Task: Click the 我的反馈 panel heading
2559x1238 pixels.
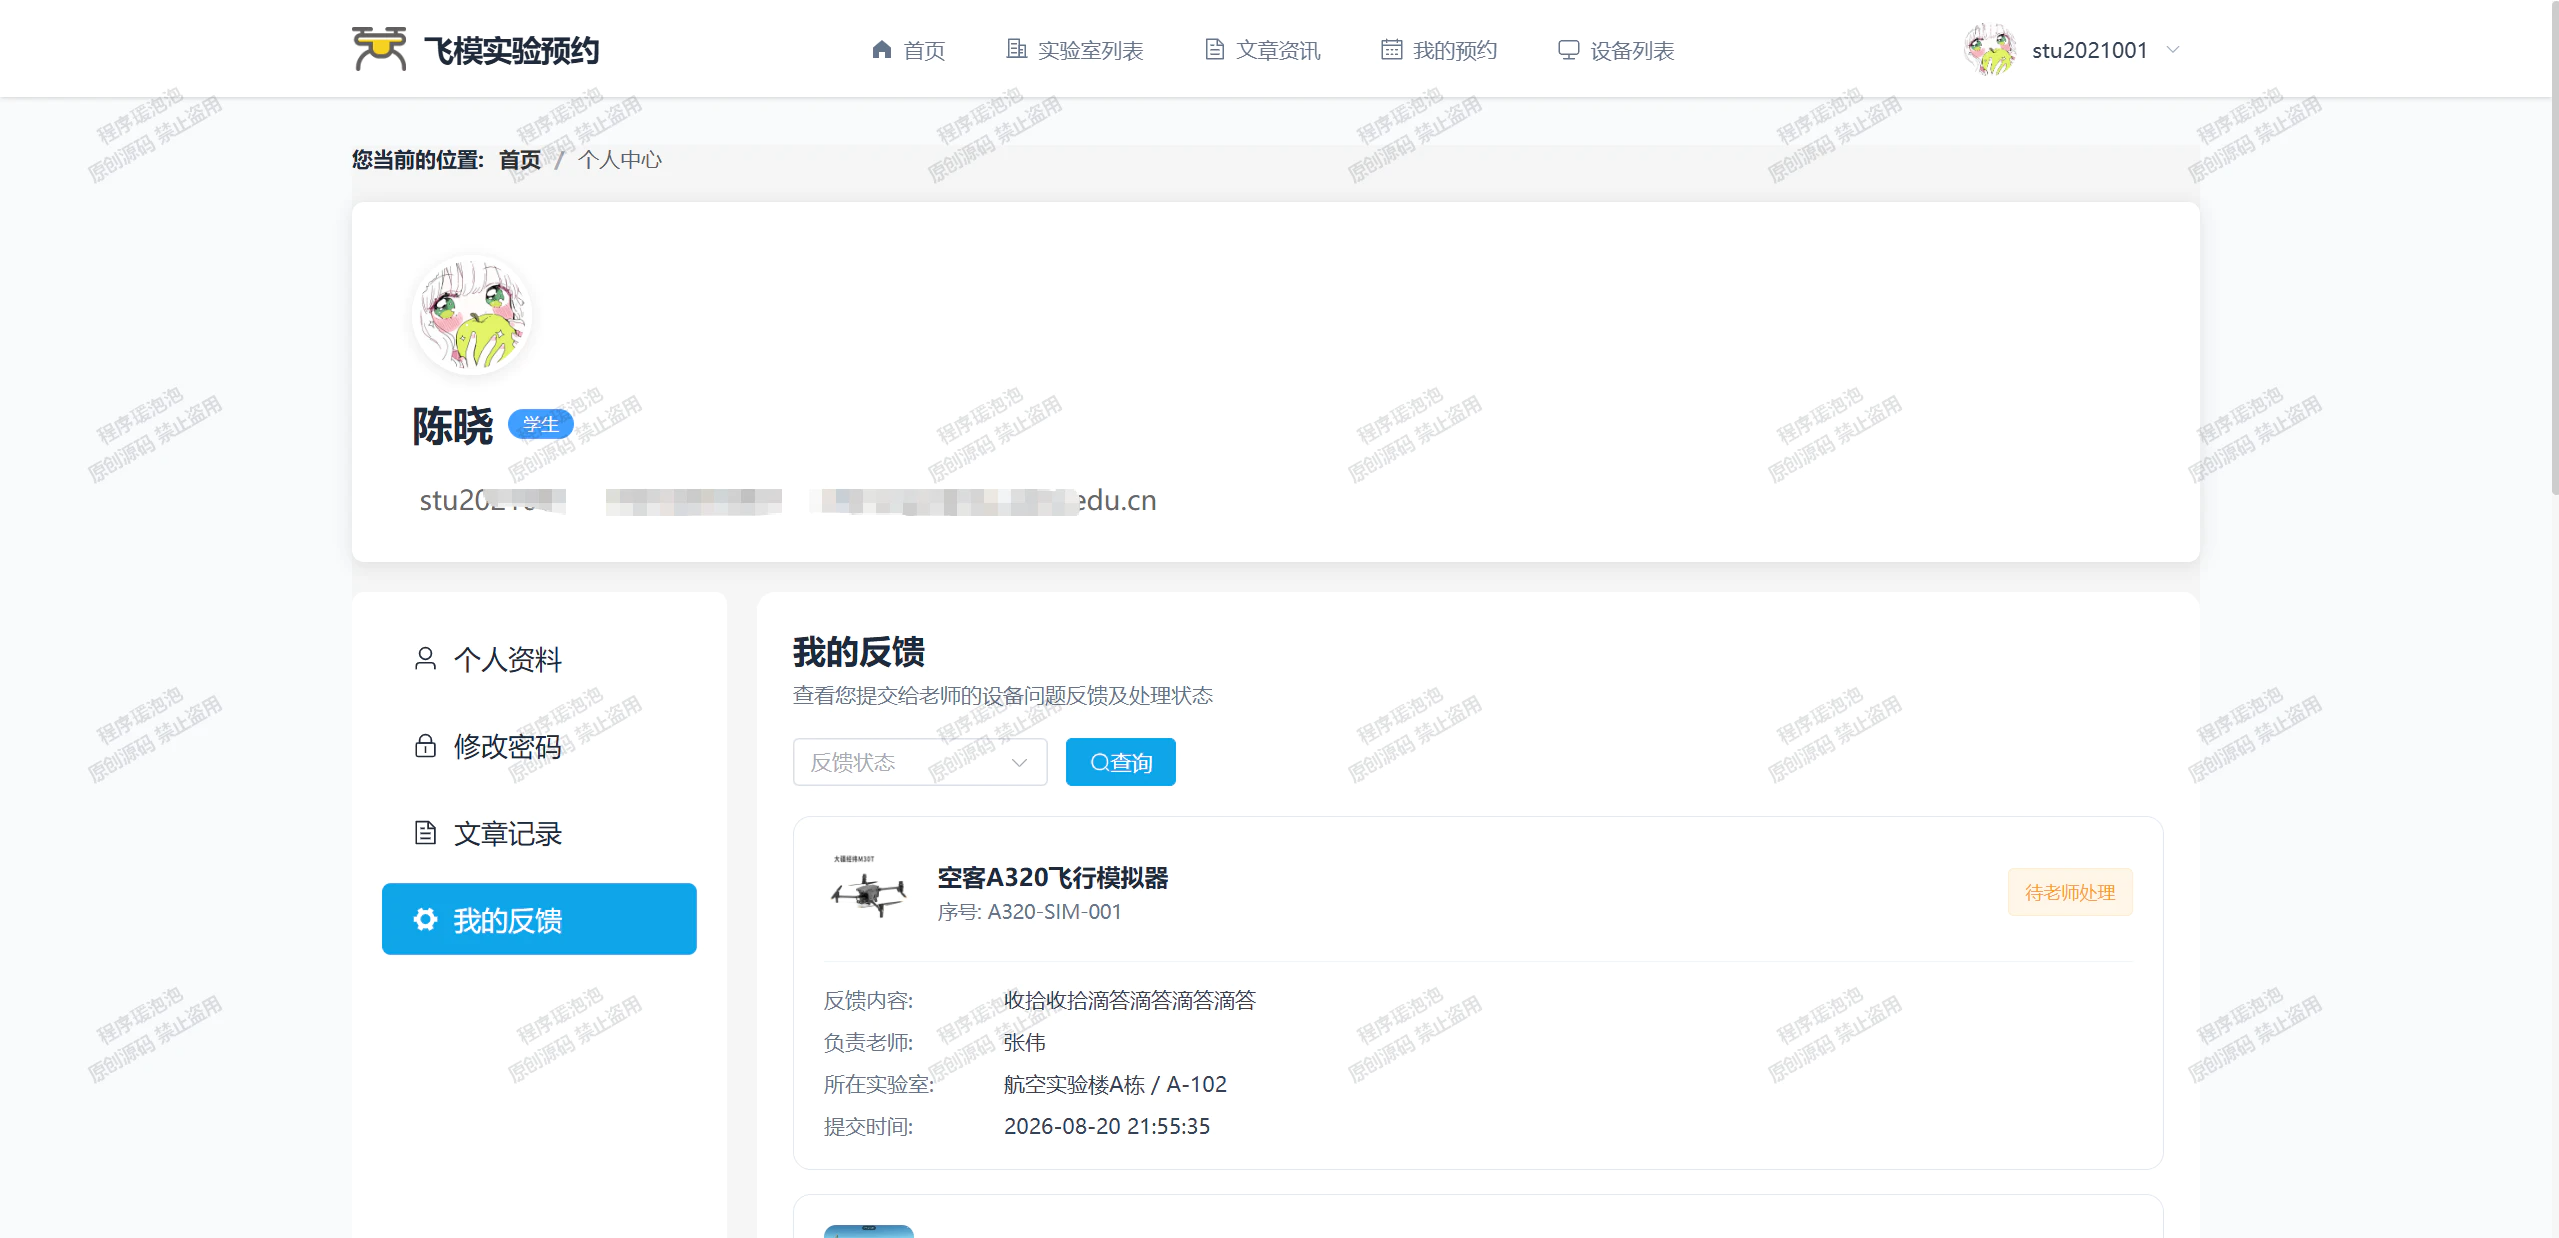Action: tap(859, 652)
